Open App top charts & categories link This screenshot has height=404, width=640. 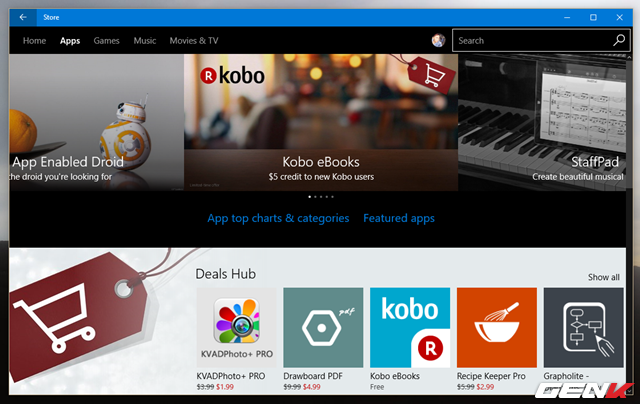278,218
